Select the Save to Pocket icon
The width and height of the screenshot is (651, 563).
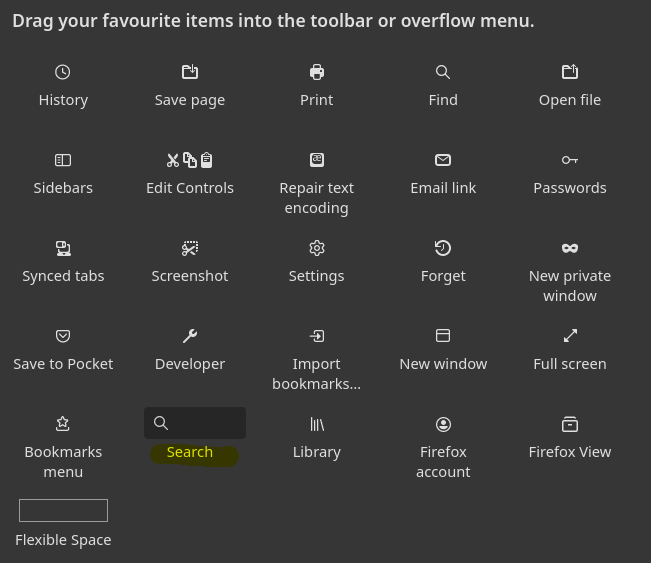coord(63,336)
